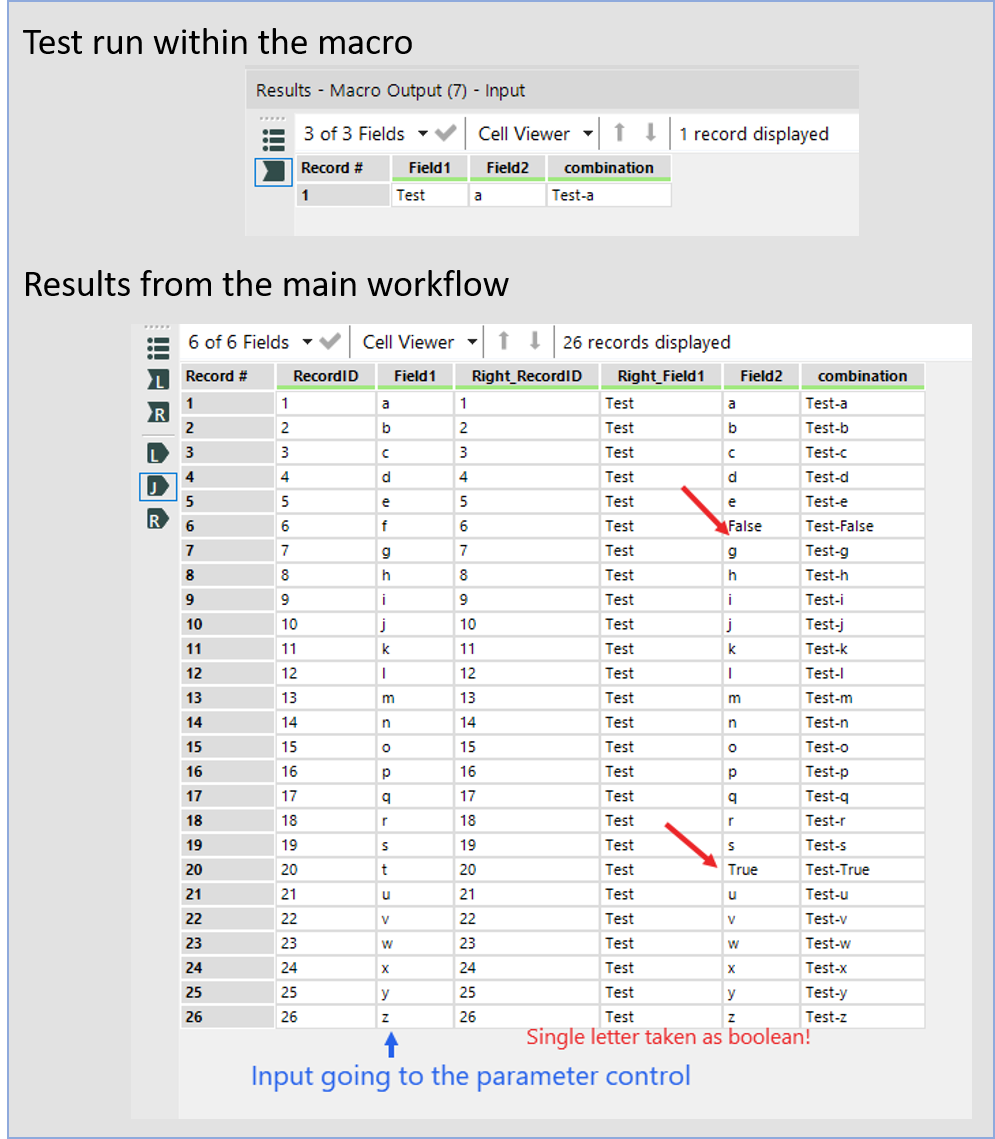Image resolution: width=995 pixels, height=1139 pixels.
Task: Click the 'Right_Field1' column header
Action: 660,376
